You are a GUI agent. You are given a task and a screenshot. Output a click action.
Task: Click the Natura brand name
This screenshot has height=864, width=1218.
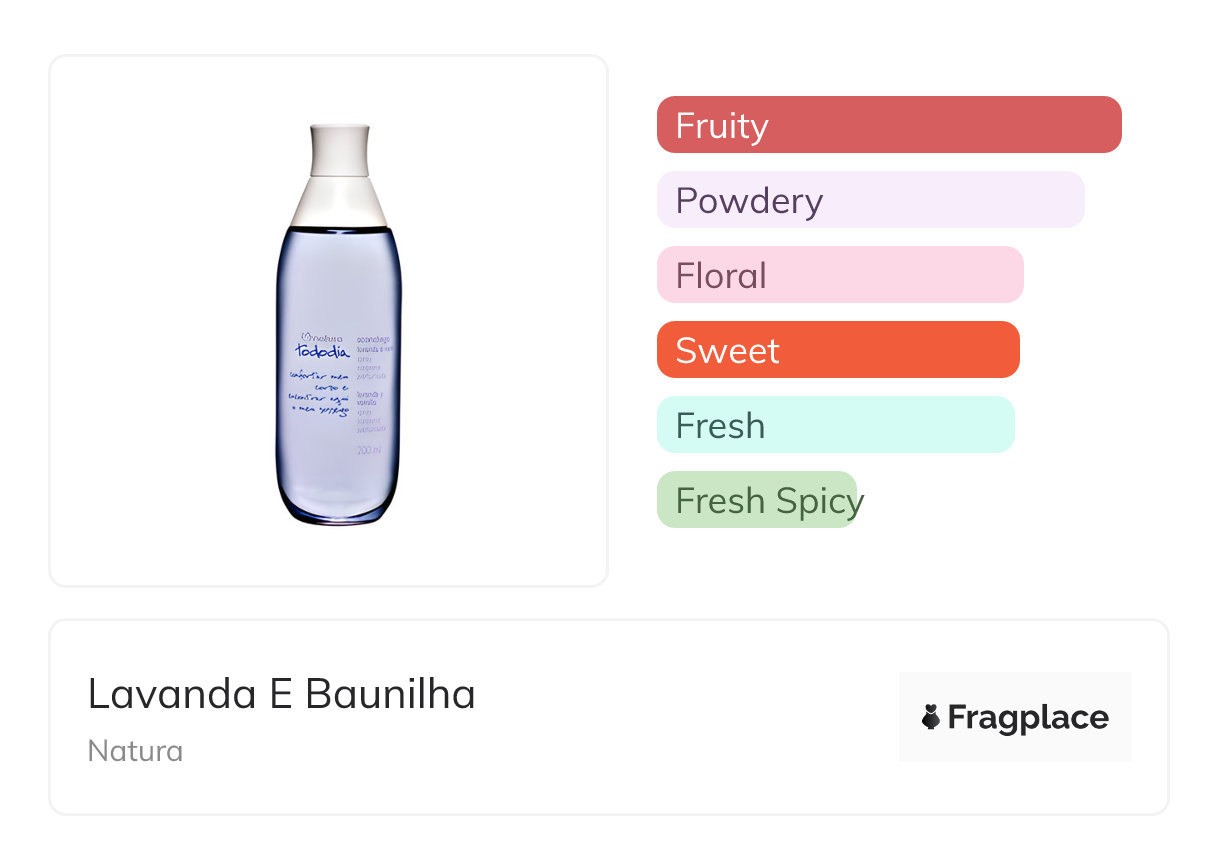click(x=135, y=751)
